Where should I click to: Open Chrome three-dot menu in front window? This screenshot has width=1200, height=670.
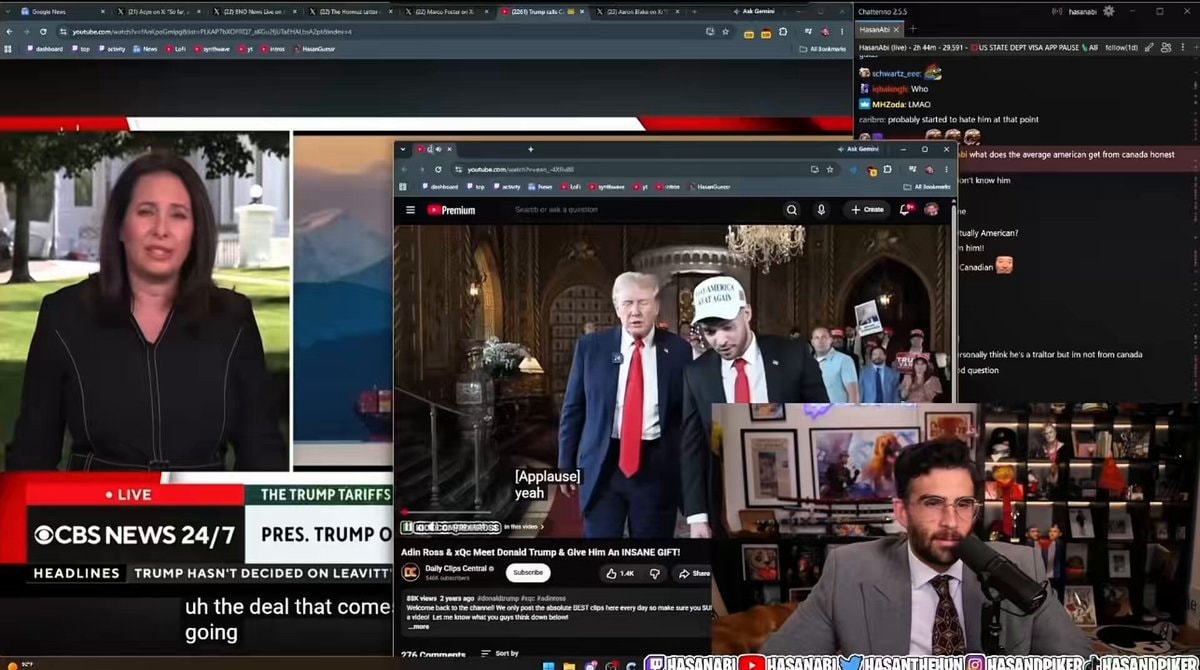pyautogui.click(x=945, y=169)
